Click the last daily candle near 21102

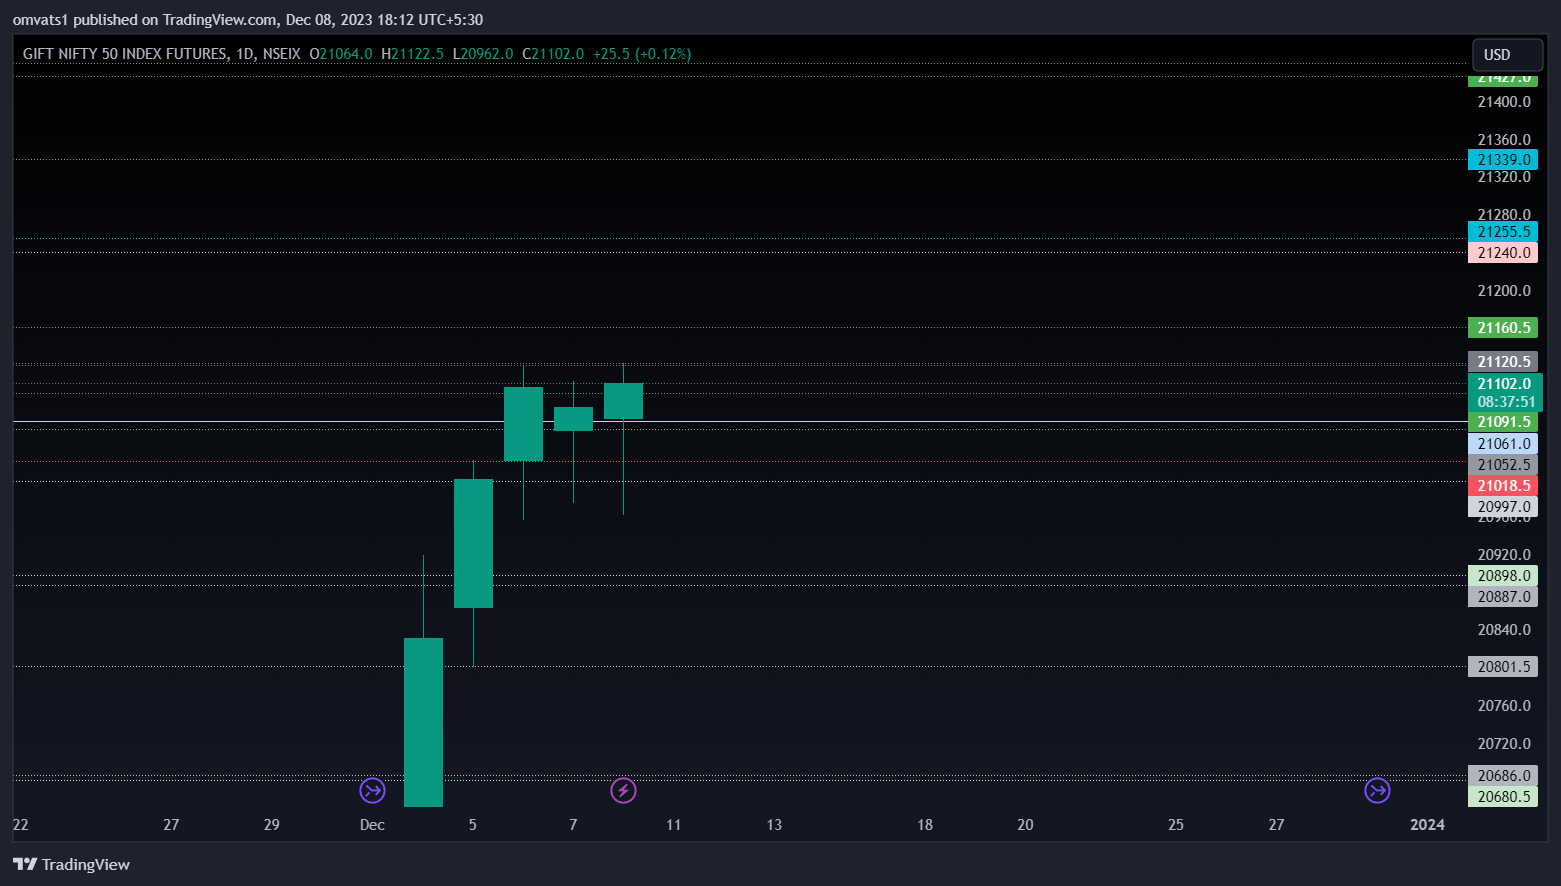pos(623,401)
